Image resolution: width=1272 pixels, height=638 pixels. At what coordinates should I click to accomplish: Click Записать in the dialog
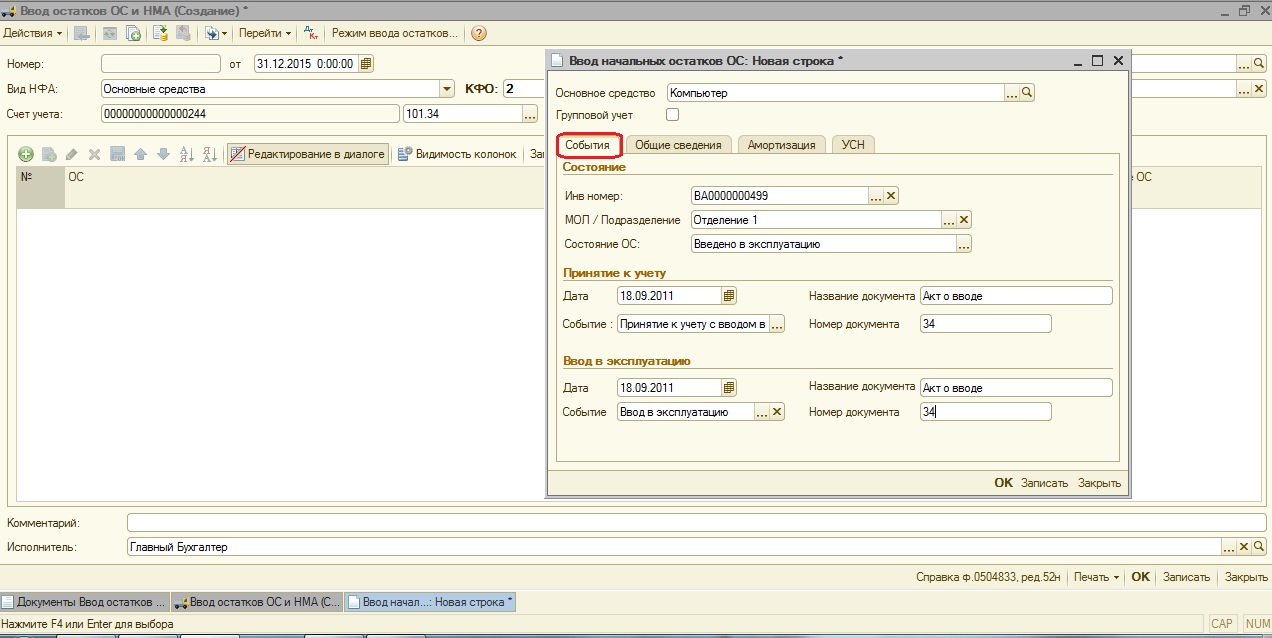tap(1044, 483)
